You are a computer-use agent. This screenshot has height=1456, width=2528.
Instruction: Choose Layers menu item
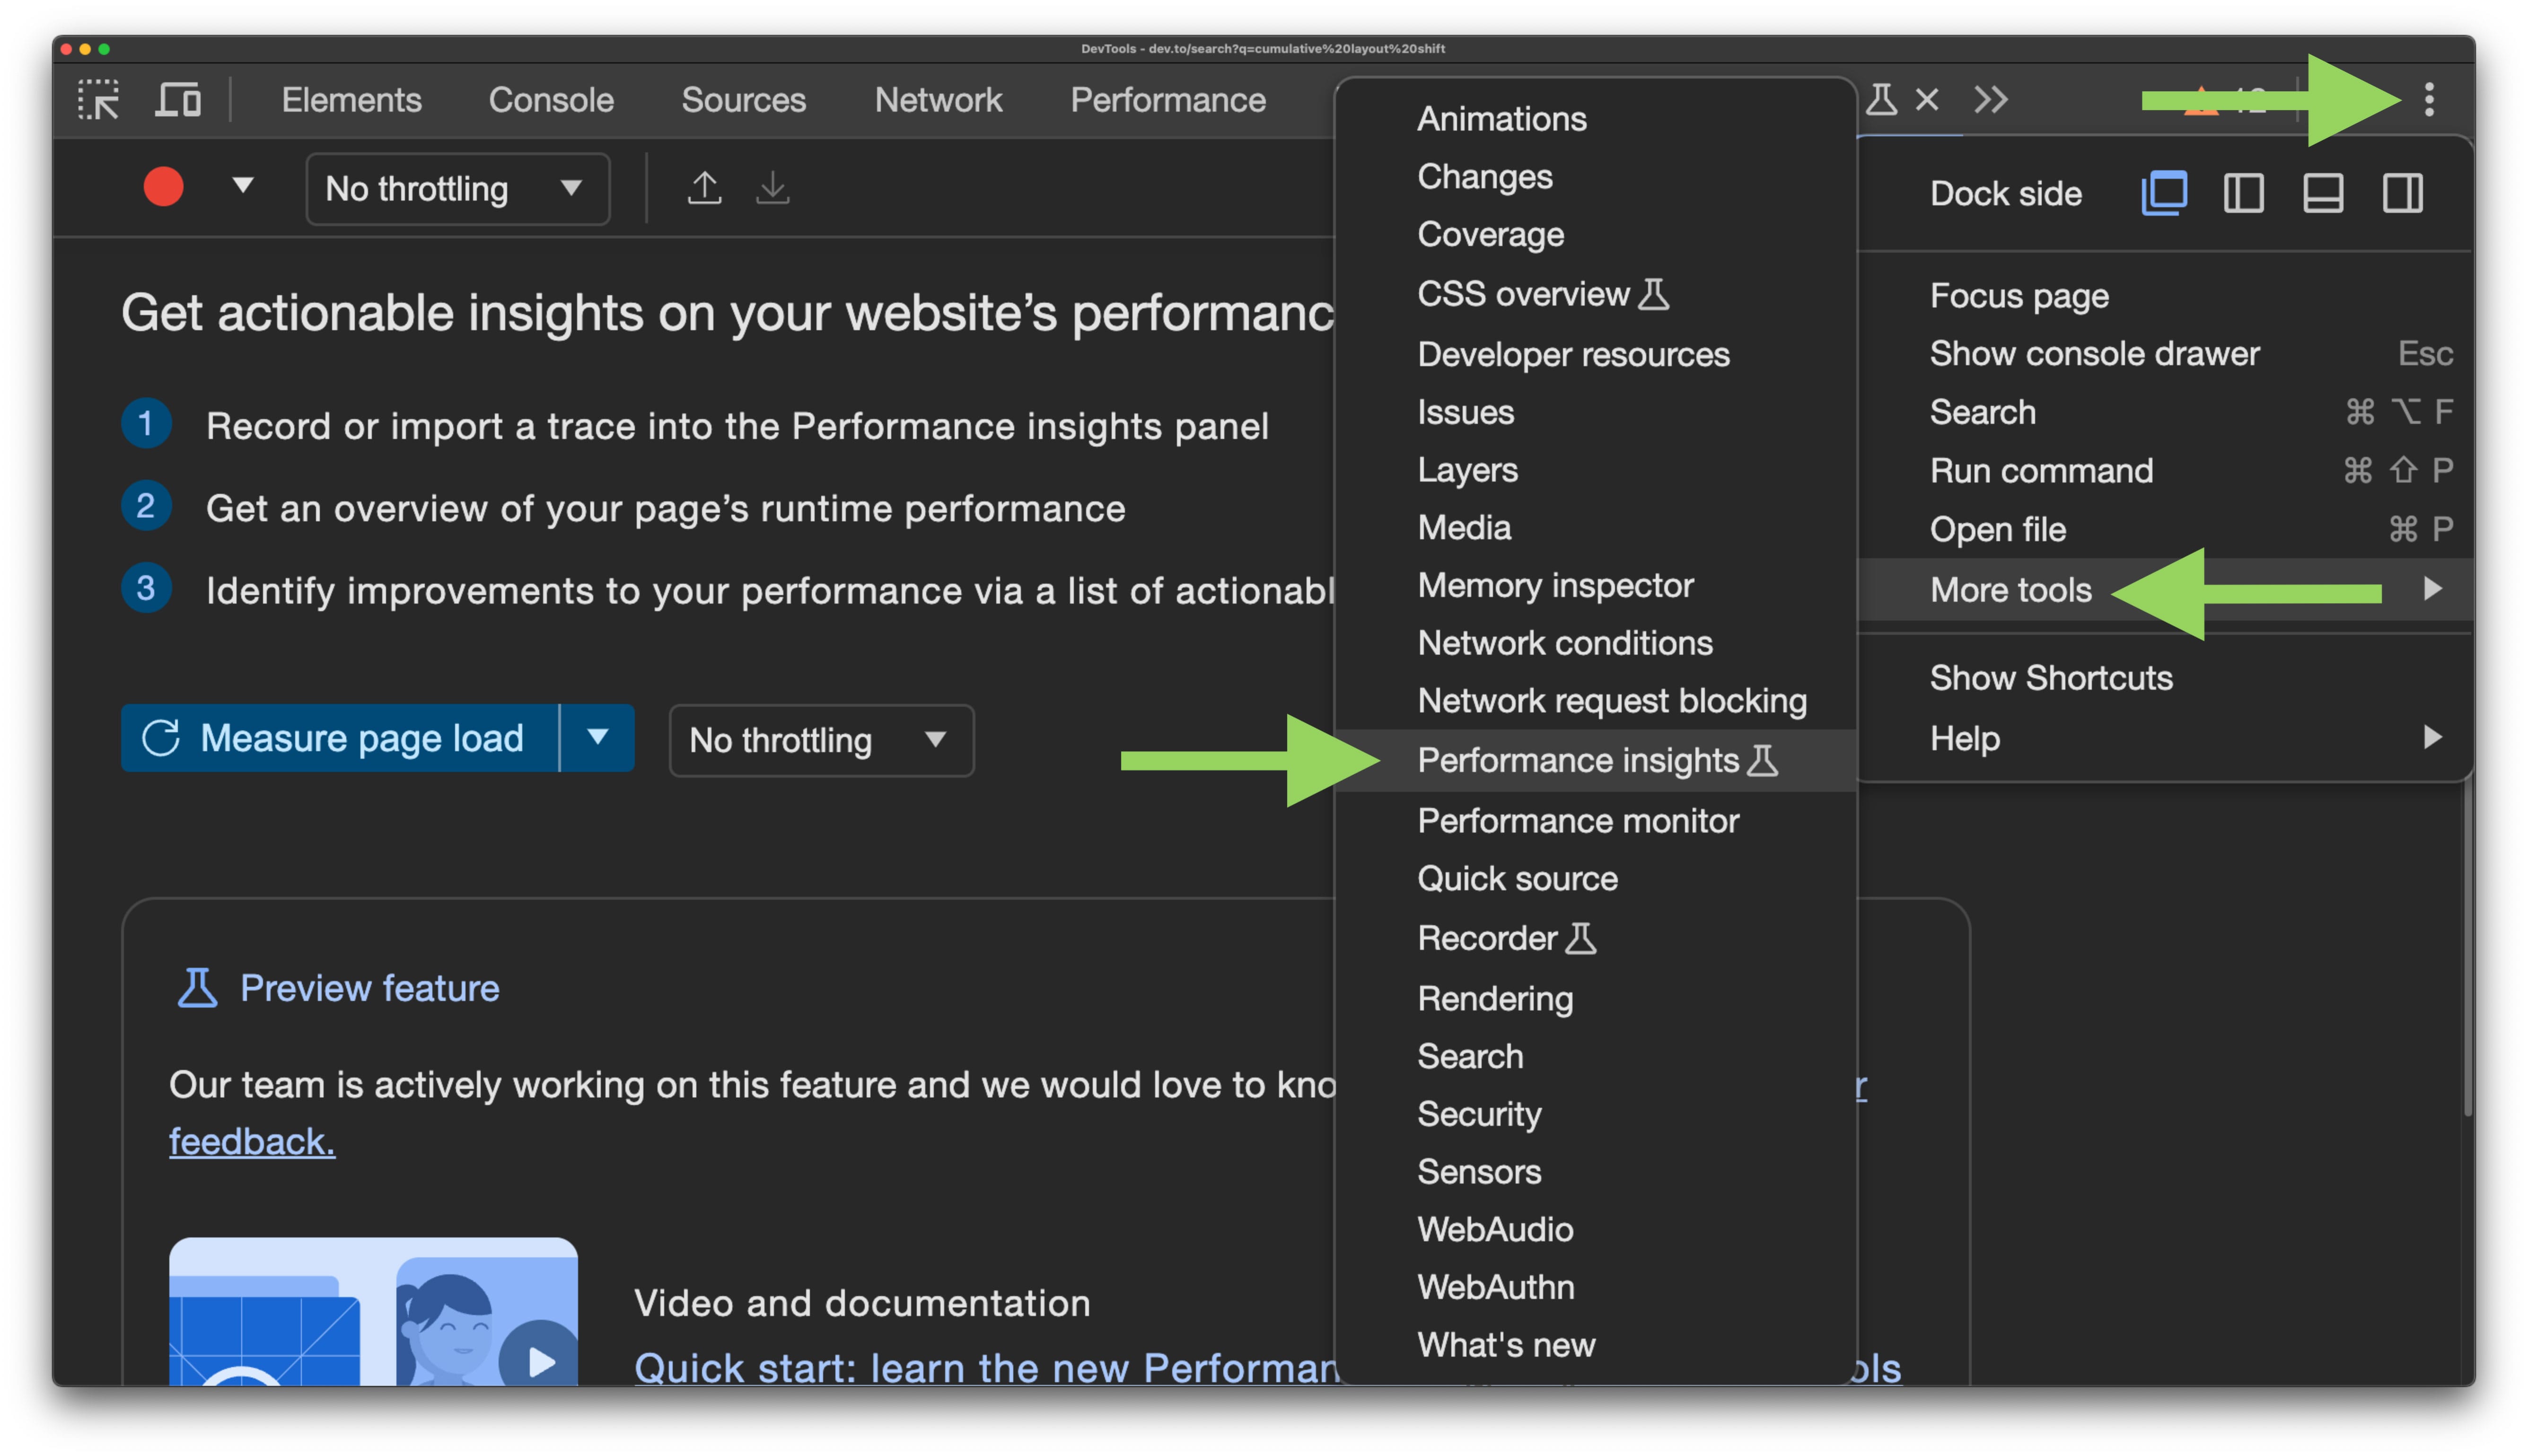coord(1596,470)
